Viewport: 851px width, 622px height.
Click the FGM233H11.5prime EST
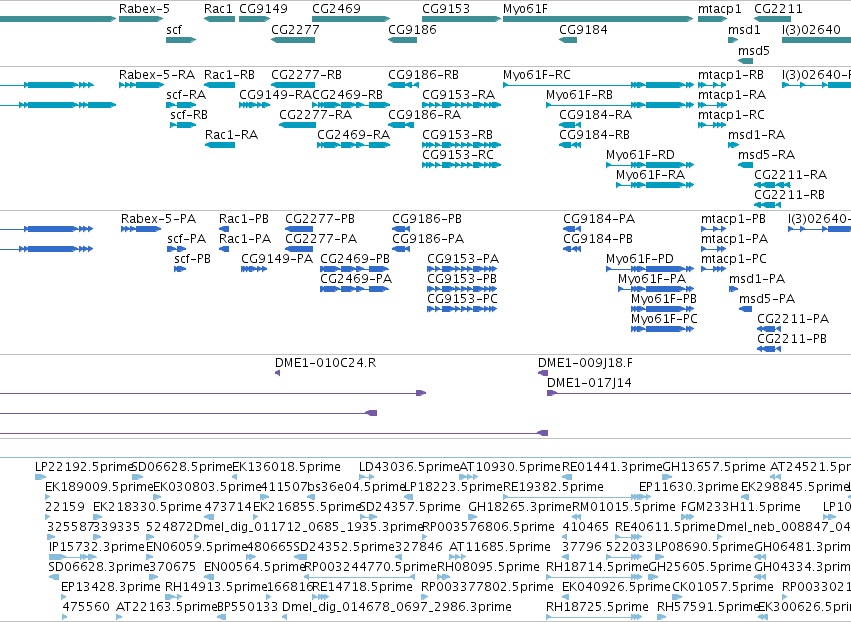(x=688, y=517)
